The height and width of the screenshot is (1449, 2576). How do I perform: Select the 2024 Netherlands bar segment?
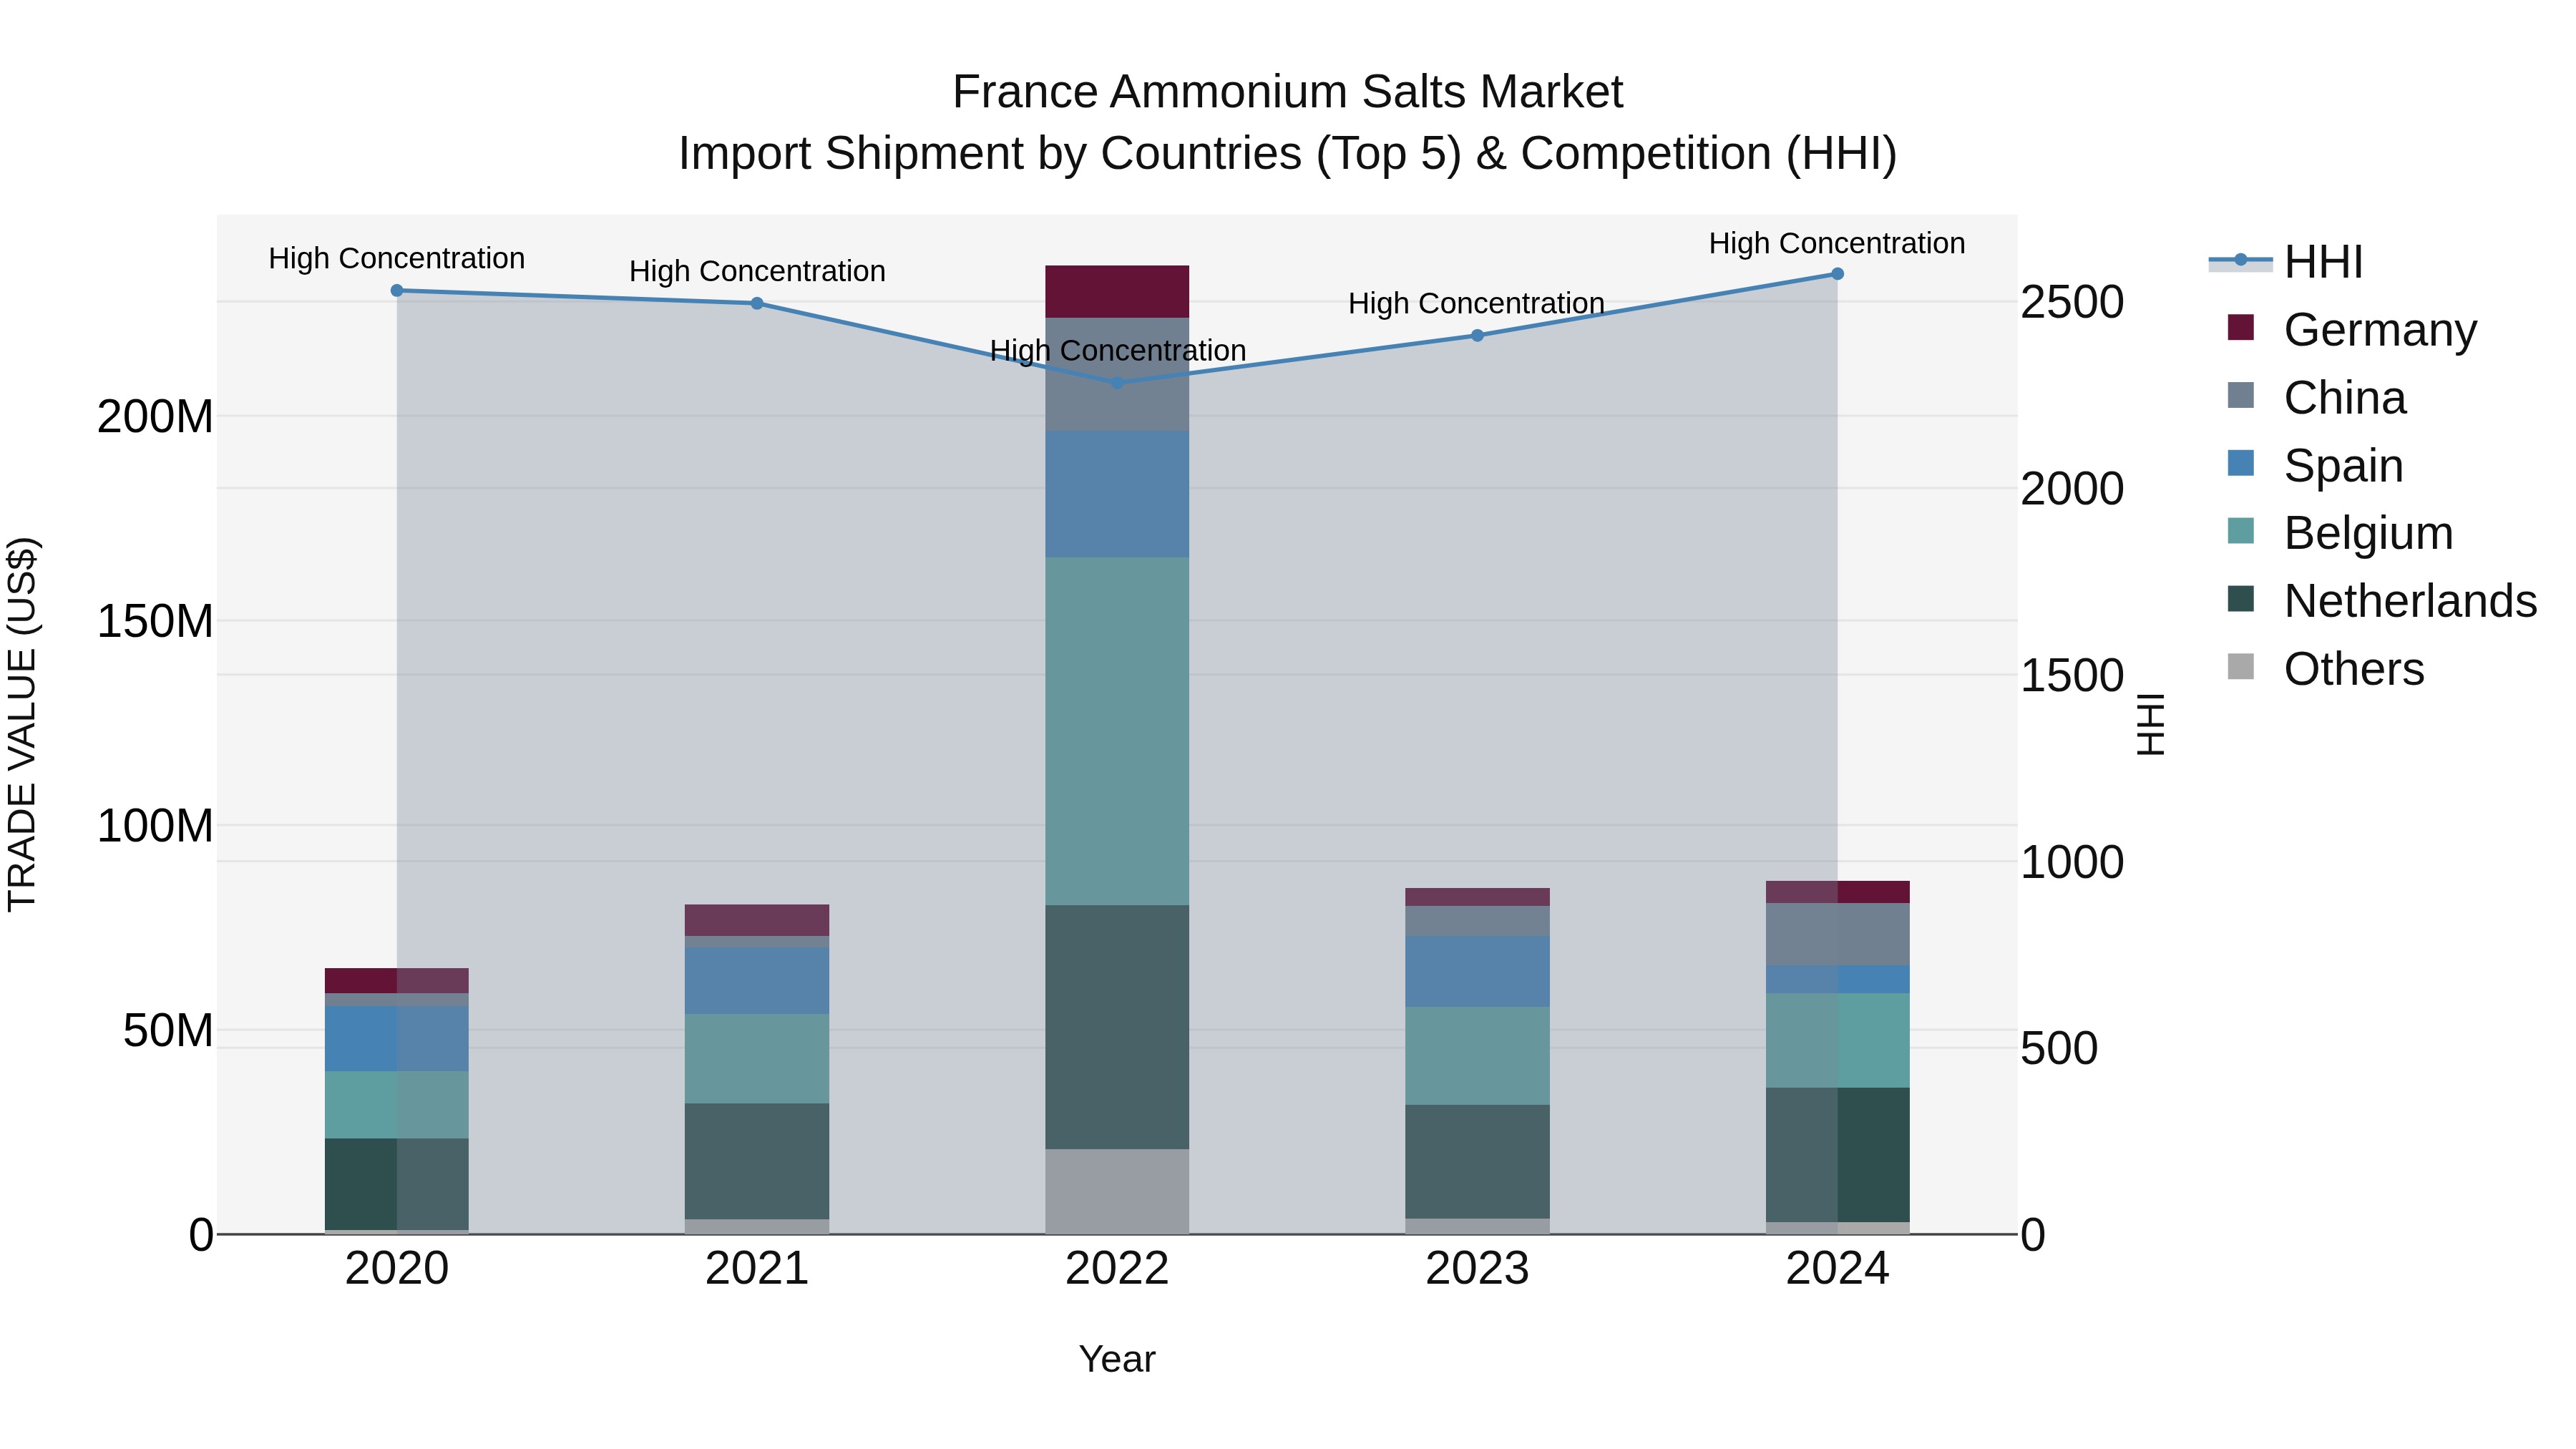(1837, 1154)
